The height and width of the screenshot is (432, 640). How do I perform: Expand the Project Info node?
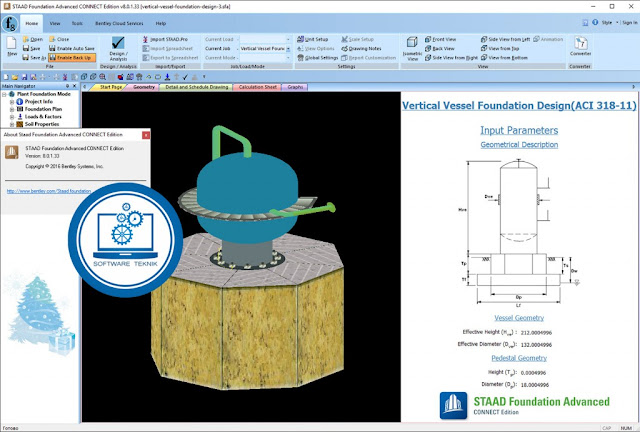click(12, 102)
